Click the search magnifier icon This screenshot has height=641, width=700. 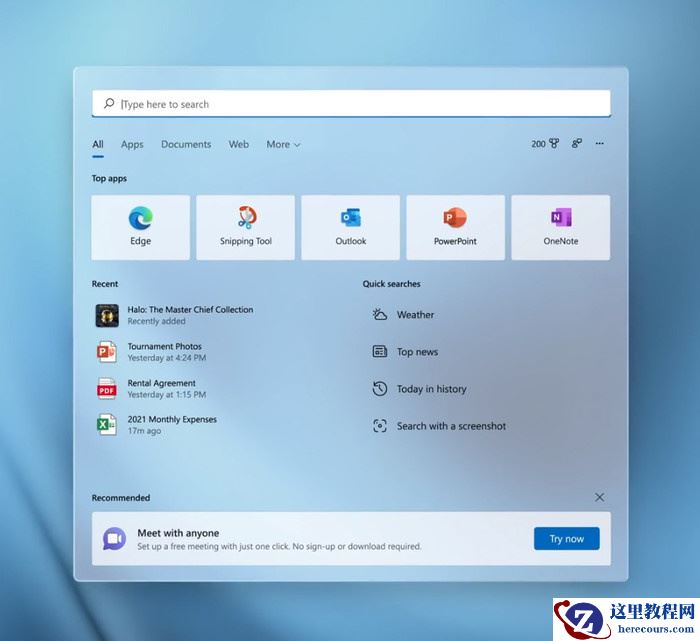pyautogui.click(x=109, y=104)
